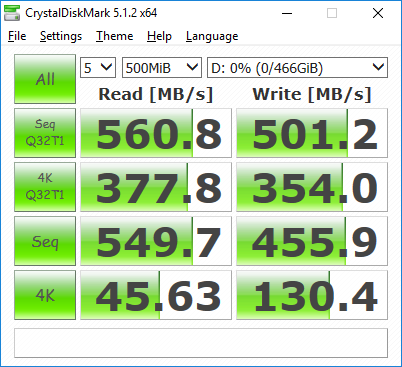Click the CrystalDiskMark app icon in title bar
This screenshot has width=402, height=367.
[x=12, y=13]
